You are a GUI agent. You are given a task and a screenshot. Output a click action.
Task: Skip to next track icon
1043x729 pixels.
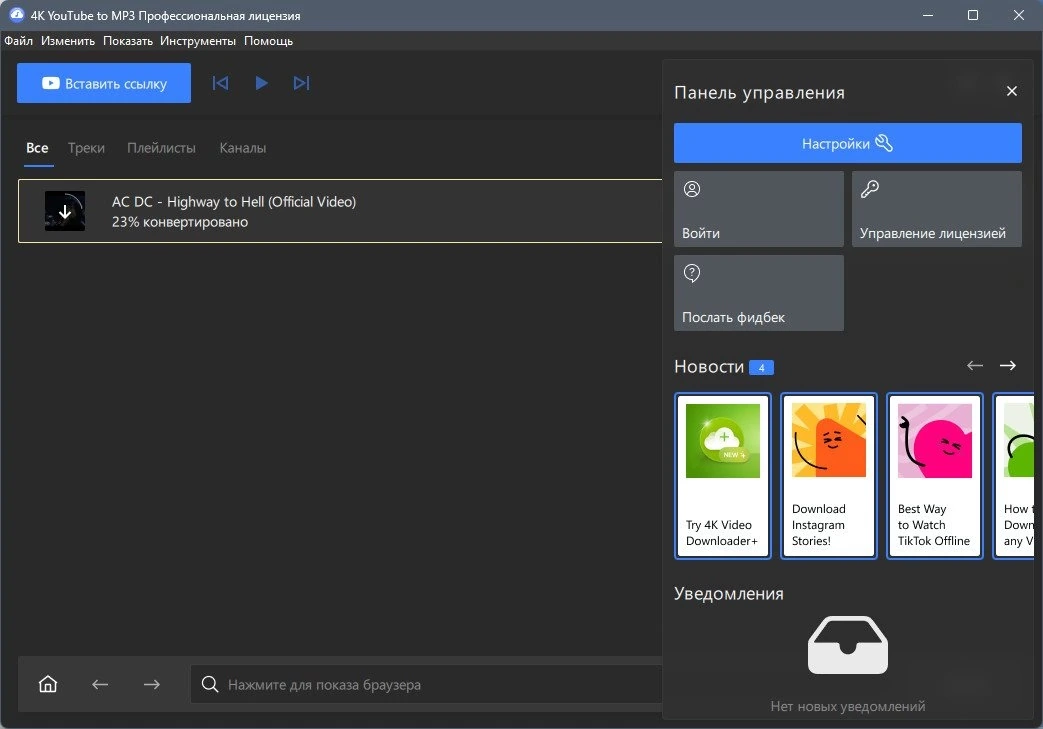pos(301,83)
